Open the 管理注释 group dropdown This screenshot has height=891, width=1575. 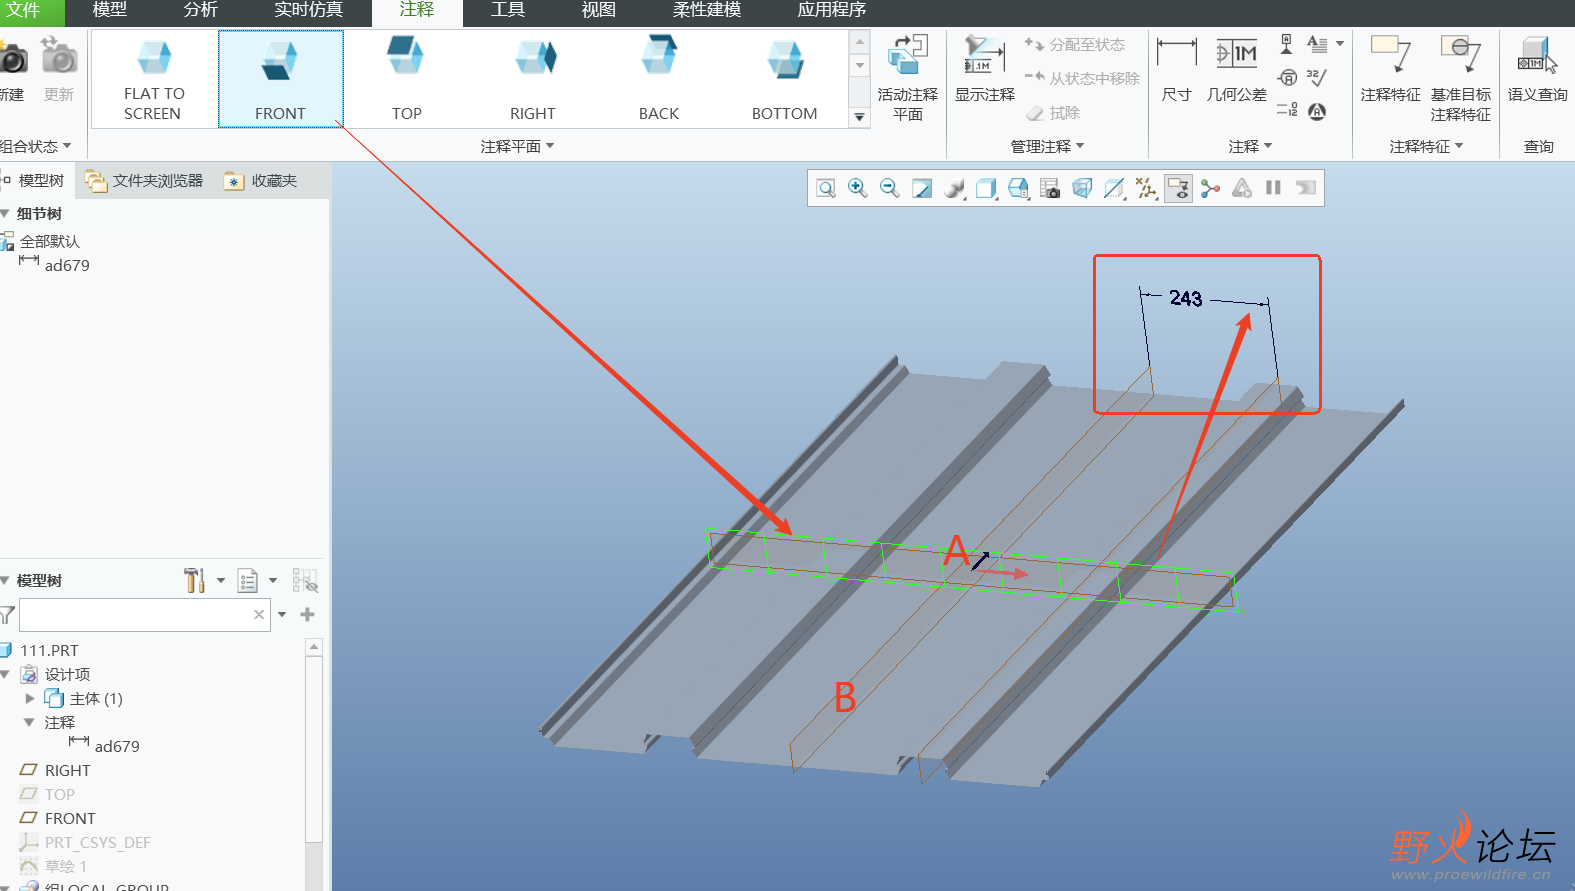coord(1047,146)
